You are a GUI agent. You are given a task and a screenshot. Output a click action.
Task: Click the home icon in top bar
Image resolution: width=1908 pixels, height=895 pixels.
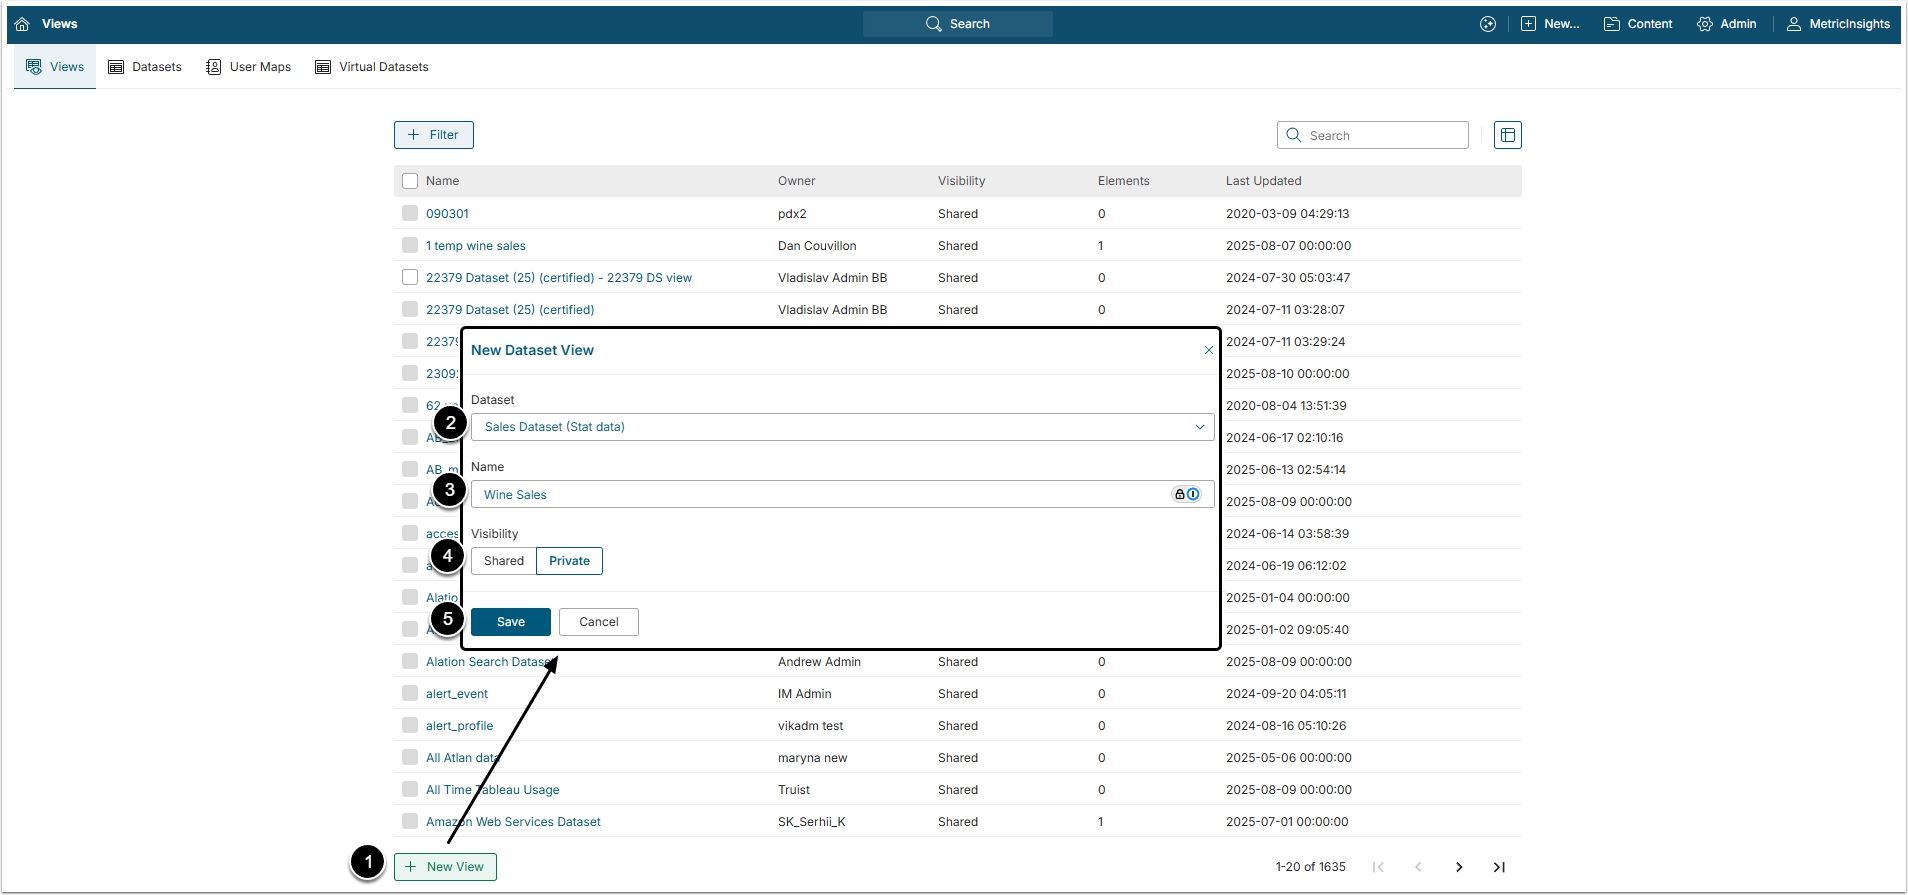point(22,24)
